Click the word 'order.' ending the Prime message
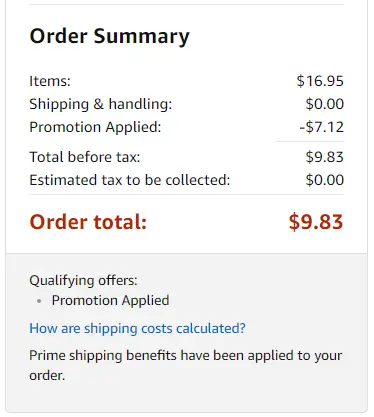This screenshot has width=374, height=417. pyautogui.click(x=47, y=376)
